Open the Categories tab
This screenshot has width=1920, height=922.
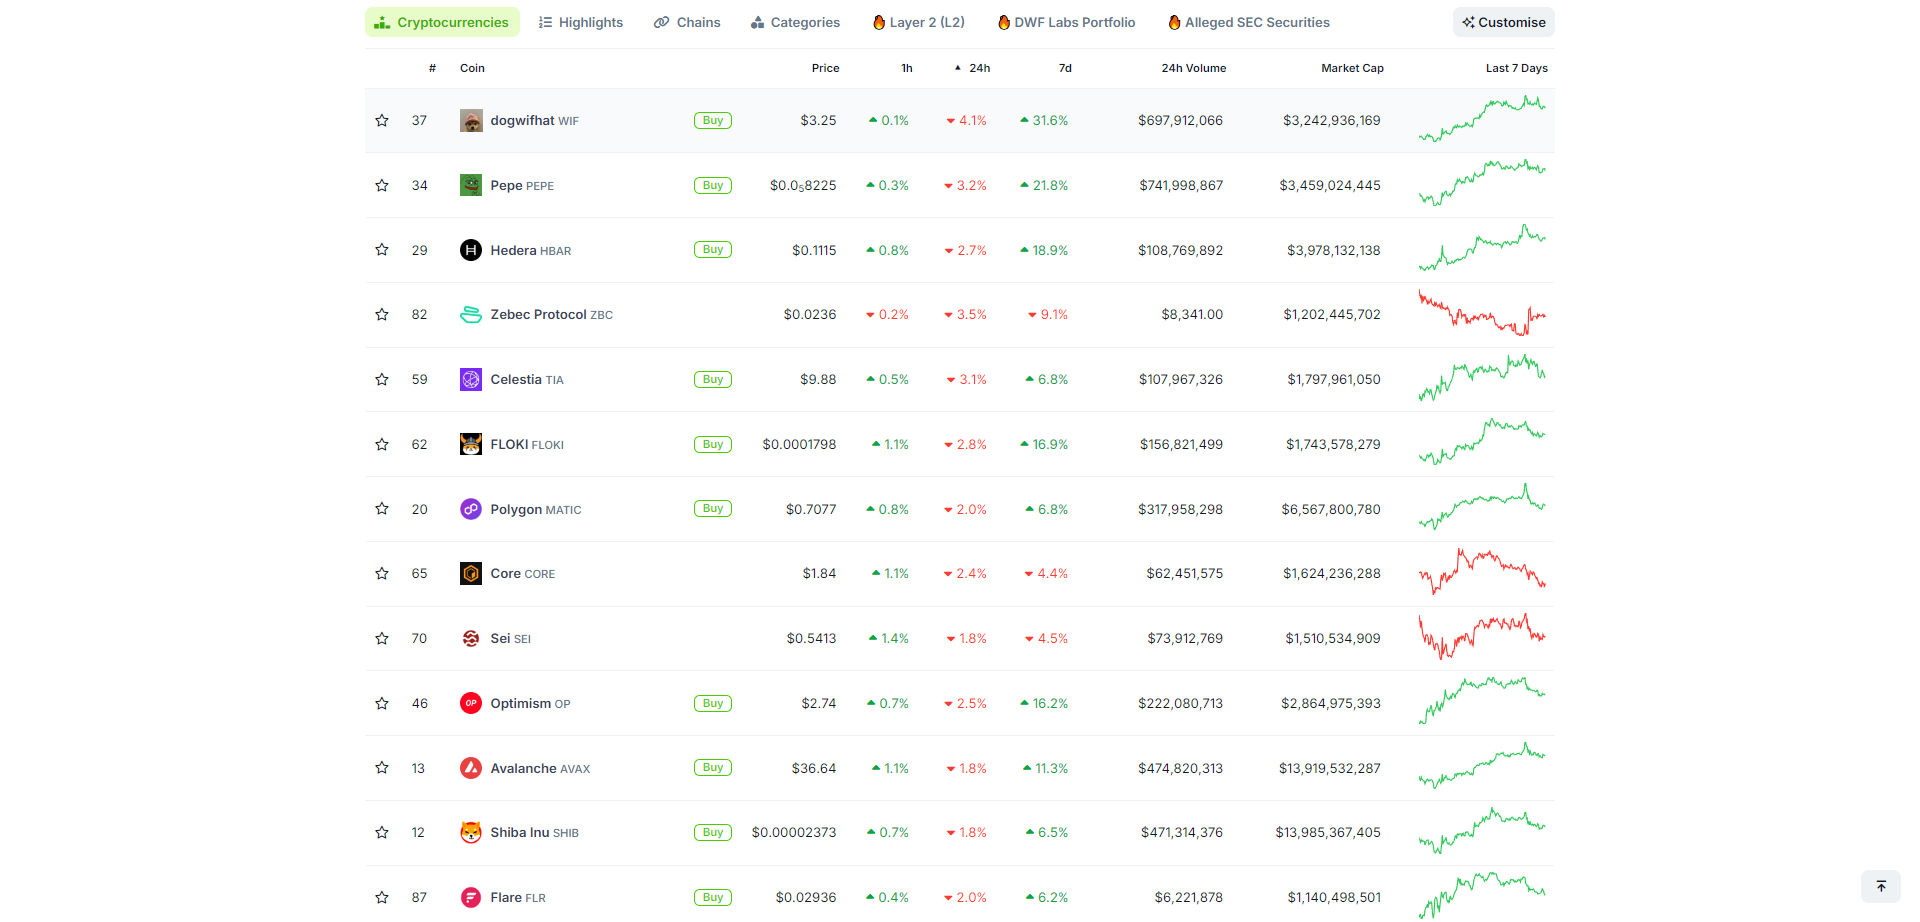(x=795, y=22)
